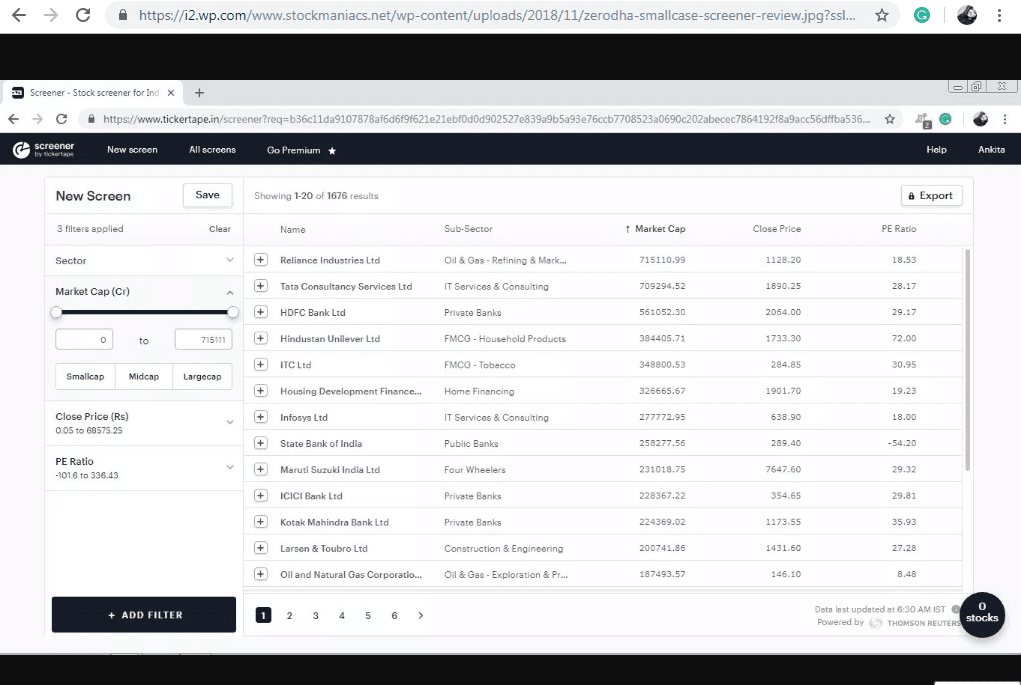The height and width of the screenshot is (685, 1021).
Task: Click the Go Premium star icon
Action: [332, 150]
